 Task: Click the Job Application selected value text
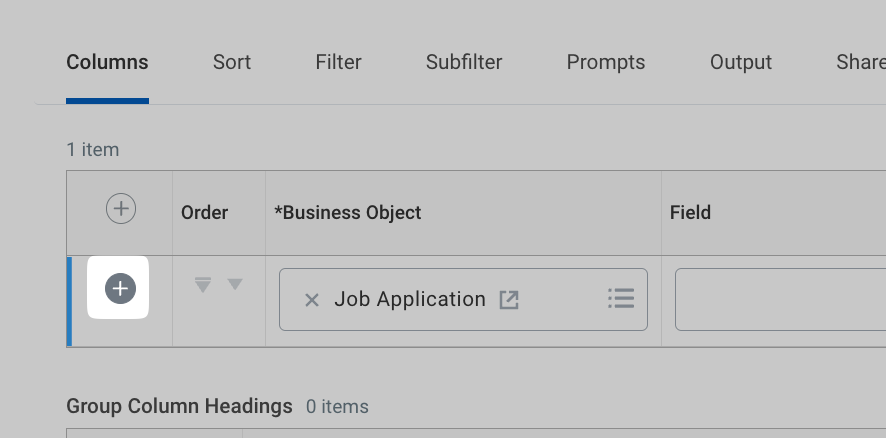point(410,299)
